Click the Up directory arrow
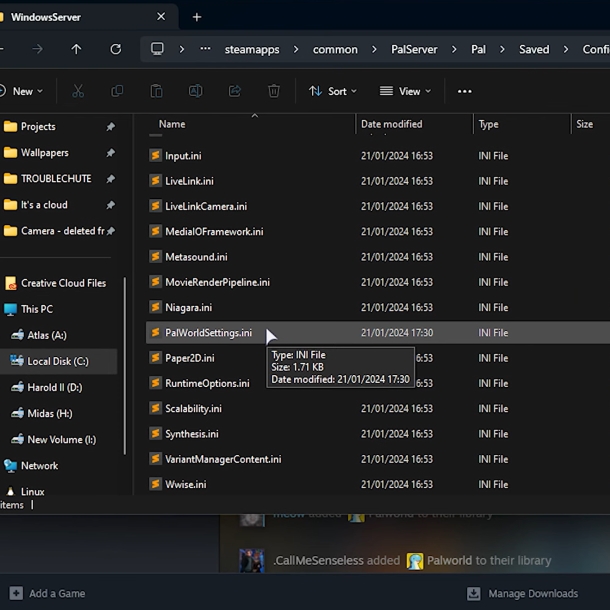The image size is (610, 610). click(76, 49)
